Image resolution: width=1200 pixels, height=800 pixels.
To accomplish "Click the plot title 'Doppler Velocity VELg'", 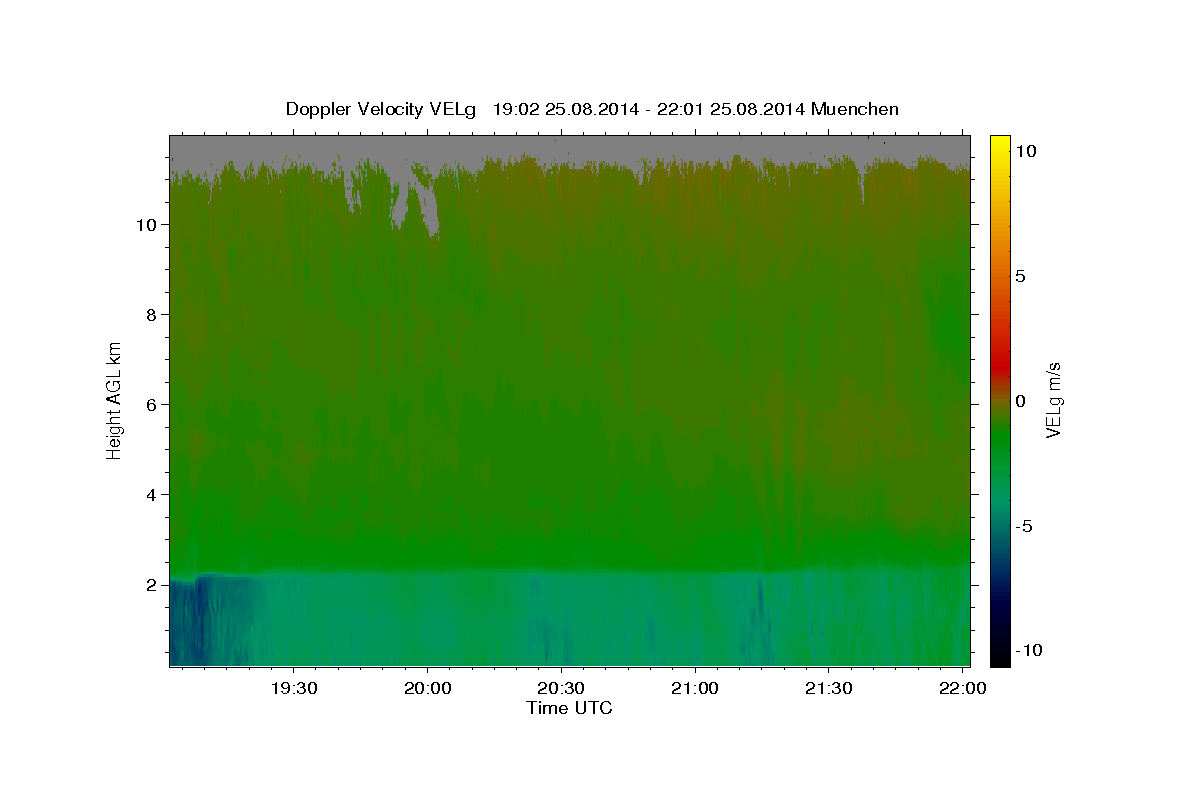I will point(379,109).
